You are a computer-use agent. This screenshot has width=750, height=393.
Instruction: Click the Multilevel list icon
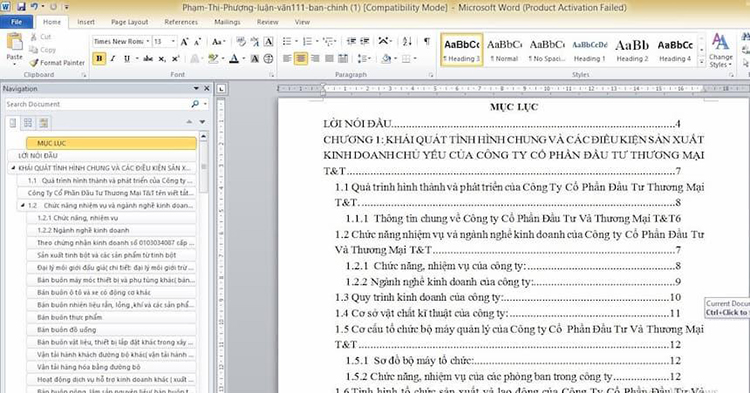[x=328, y=42]
